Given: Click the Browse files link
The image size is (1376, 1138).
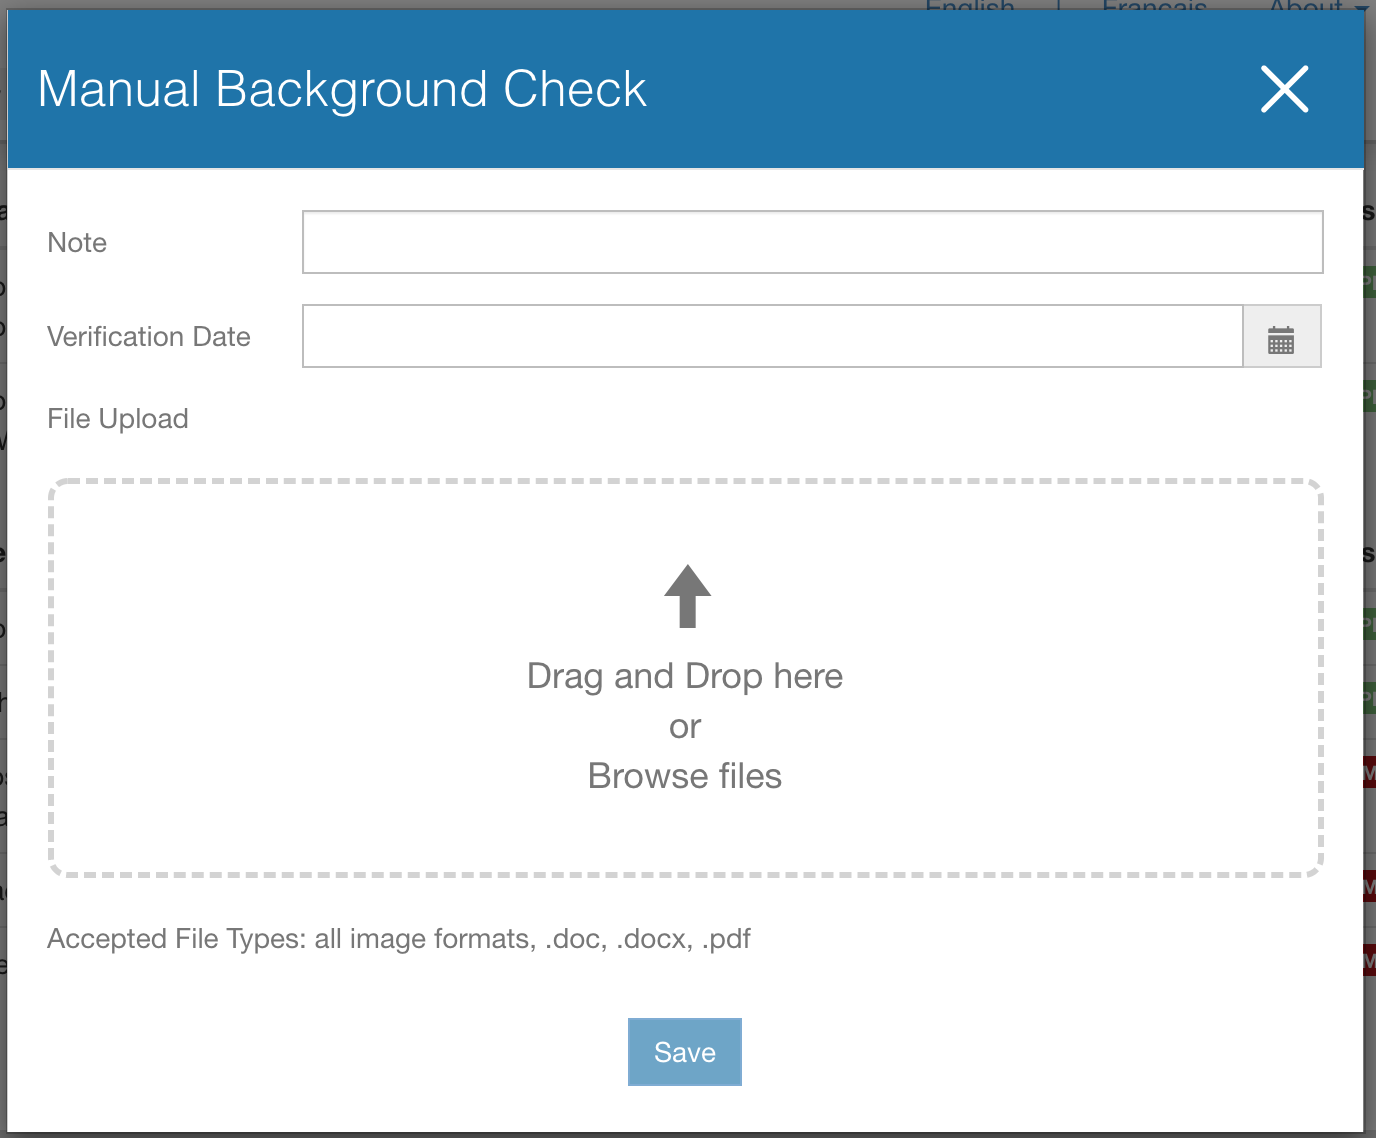Looking at the screenshot, I should [x=684, y=776].
